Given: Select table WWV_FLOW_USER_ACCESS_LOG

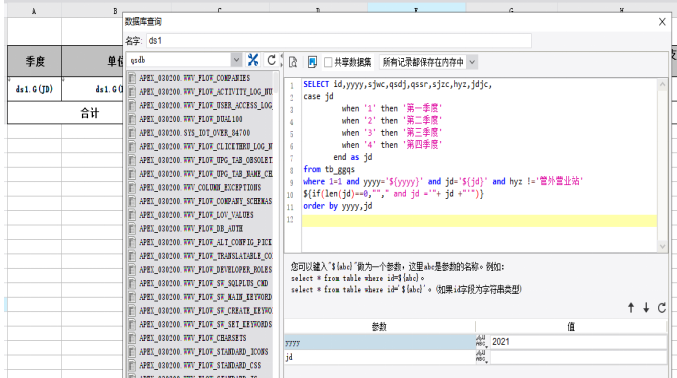Looking at the screenshot, I should [x=206, y=105].
